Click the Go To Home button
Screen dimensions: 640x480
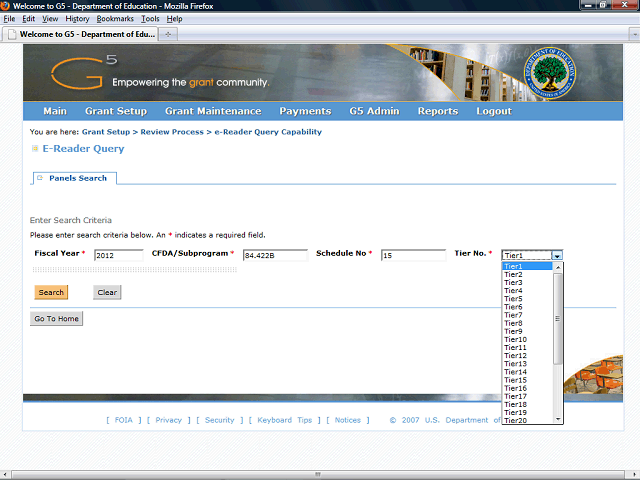[x=56, y=318]
